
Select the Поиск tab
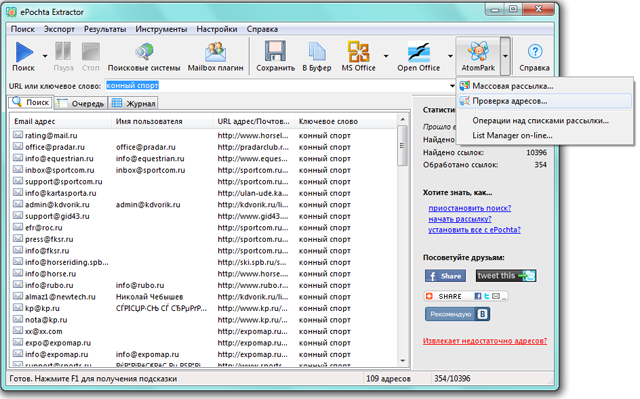coord(31,102)
